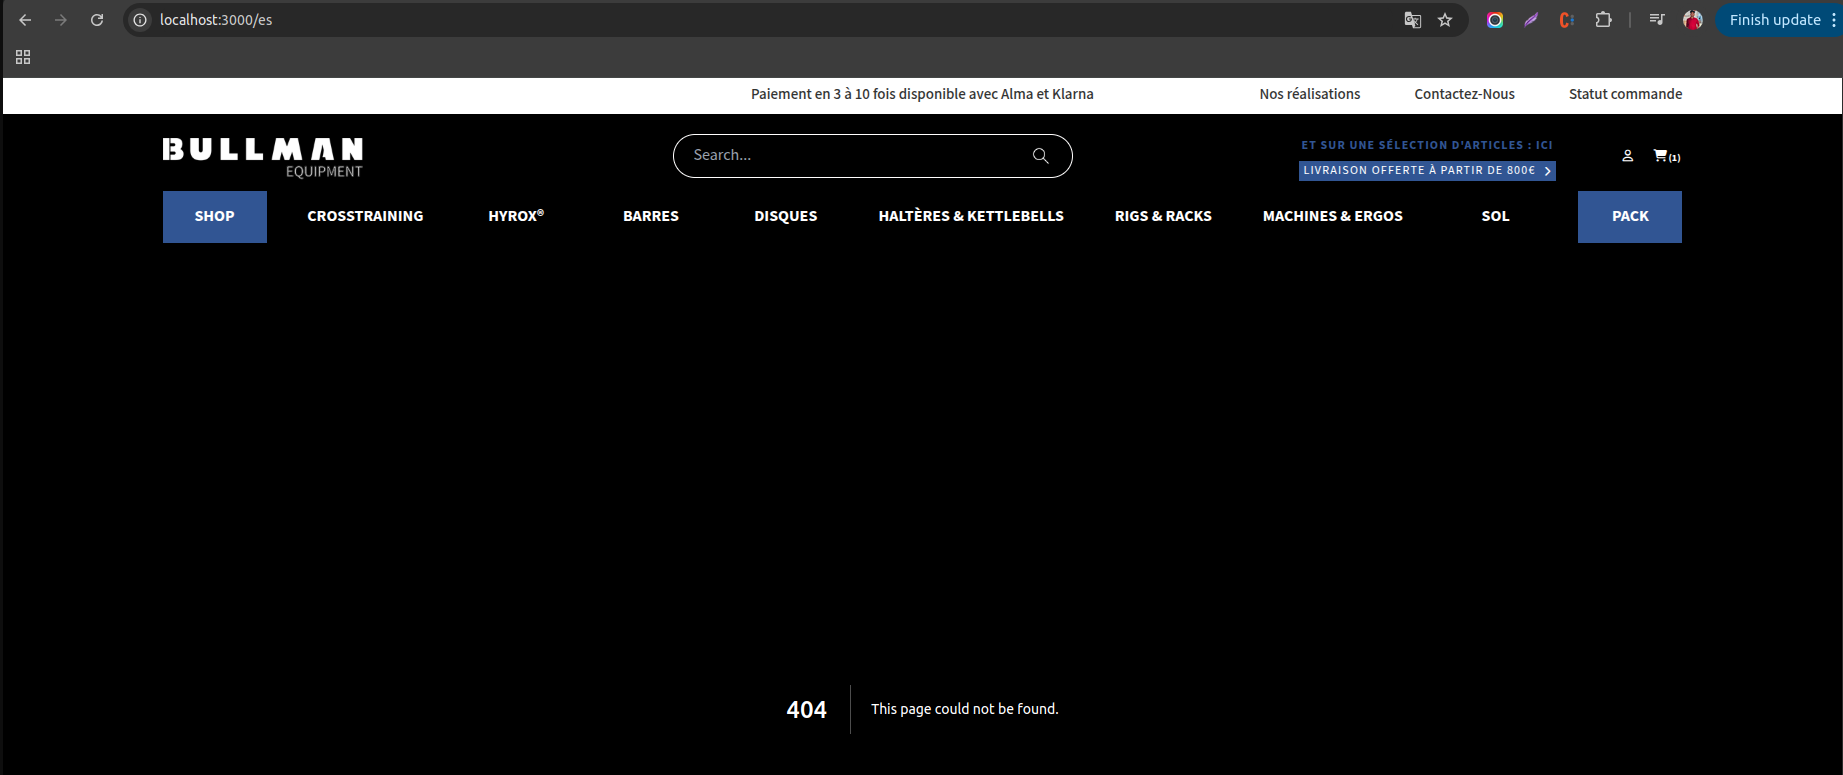Focus the Search input field
1843x775 pixels.
[850, 156]
